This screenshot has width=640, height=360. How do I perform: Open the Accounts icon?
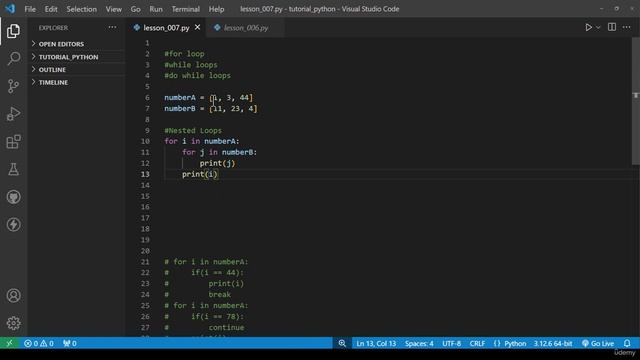13,296
